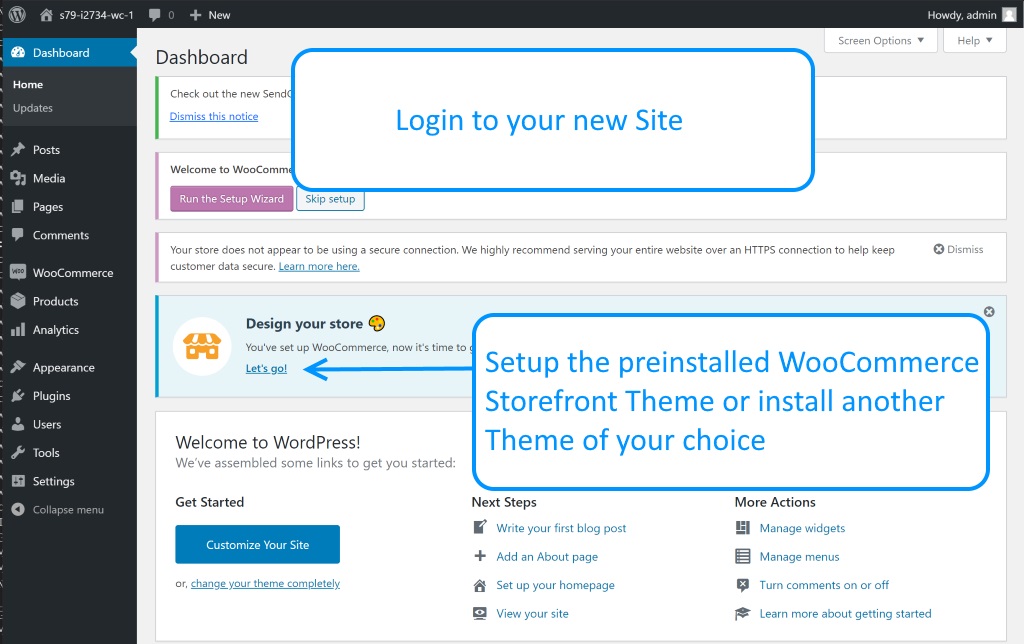Open the New content menu in admin bar
Screen dimensions: 1024x644
[x=210, y=14]
